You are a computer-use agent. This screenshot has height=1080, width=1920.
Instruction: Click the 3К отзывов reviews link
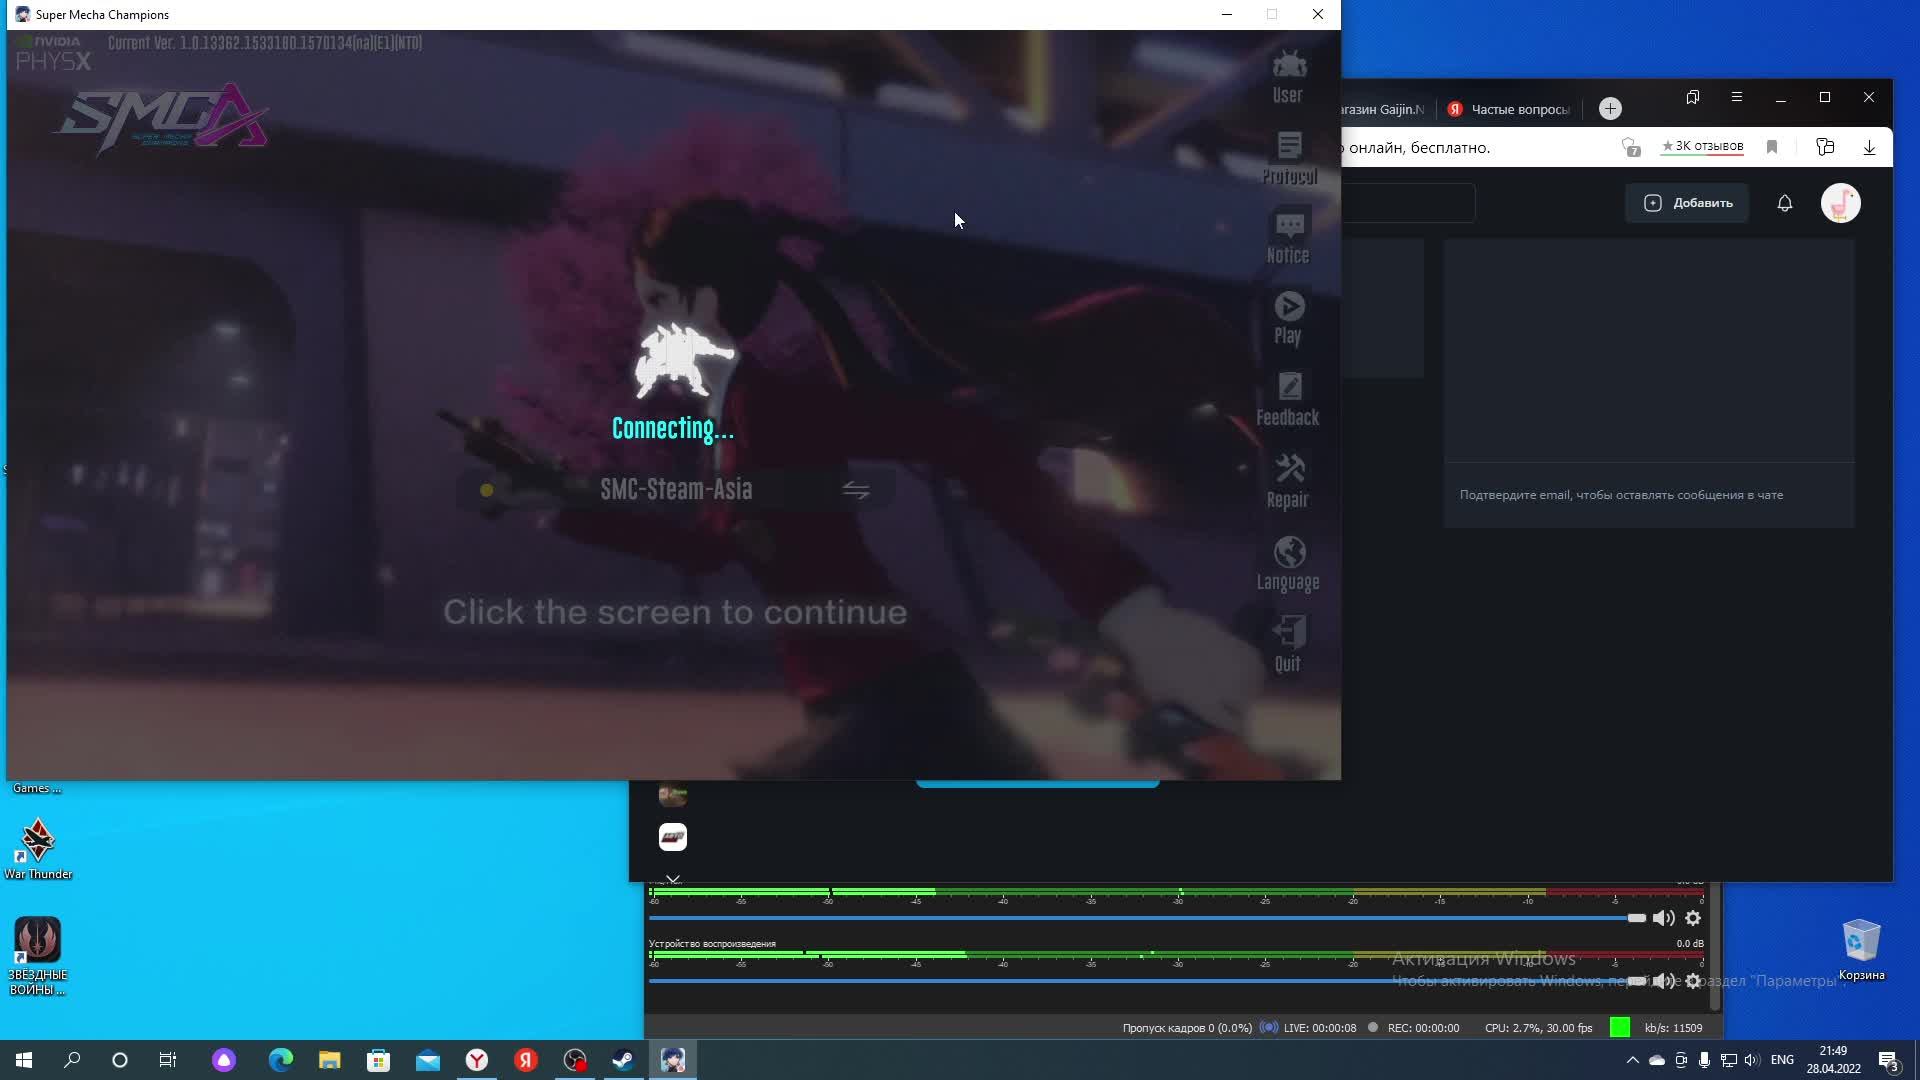[1702, 146]
